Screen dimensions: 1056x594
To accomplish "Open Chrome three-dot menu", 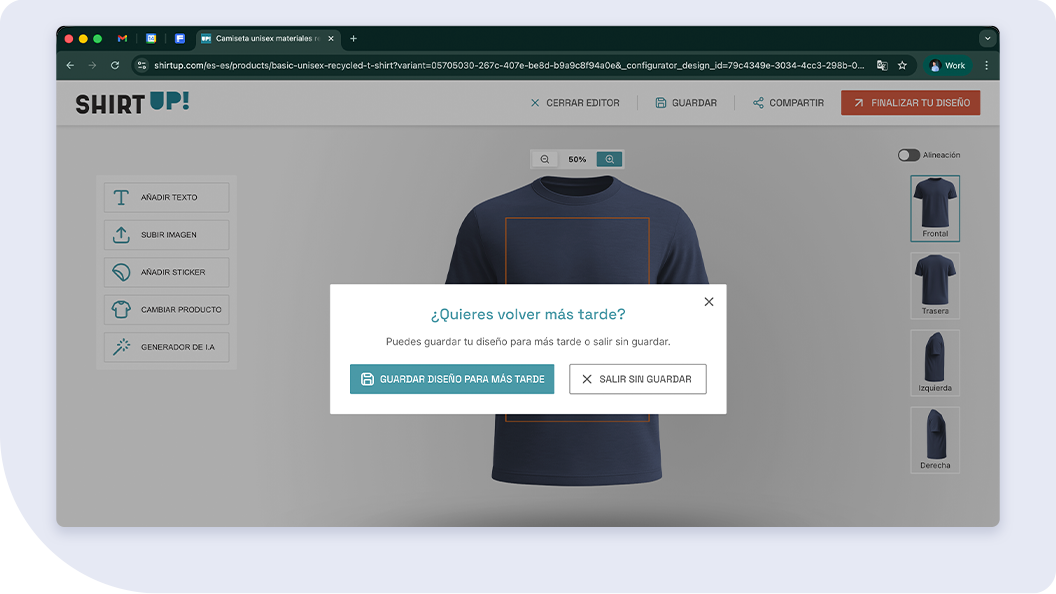I will coord(987,65).
